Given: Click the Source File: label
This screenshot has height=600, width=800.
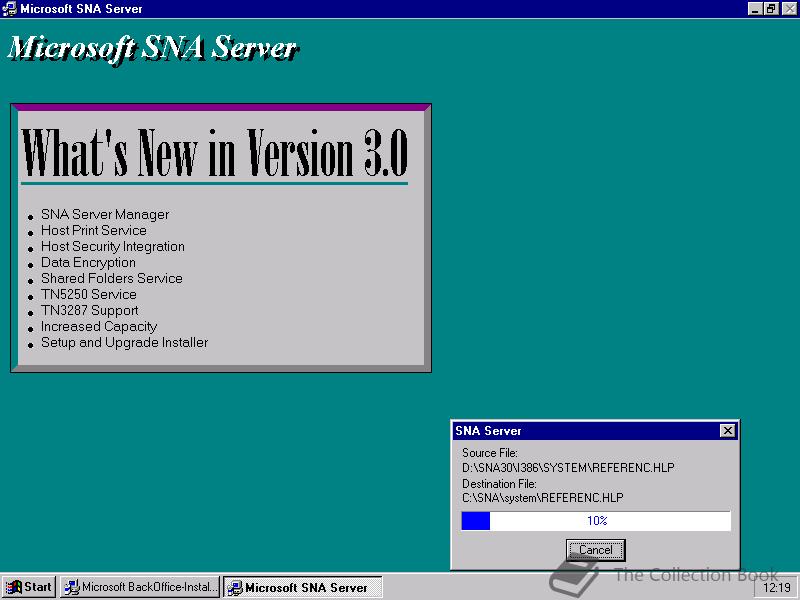Looking at the screenshot, I should click(x=490, y=453).
